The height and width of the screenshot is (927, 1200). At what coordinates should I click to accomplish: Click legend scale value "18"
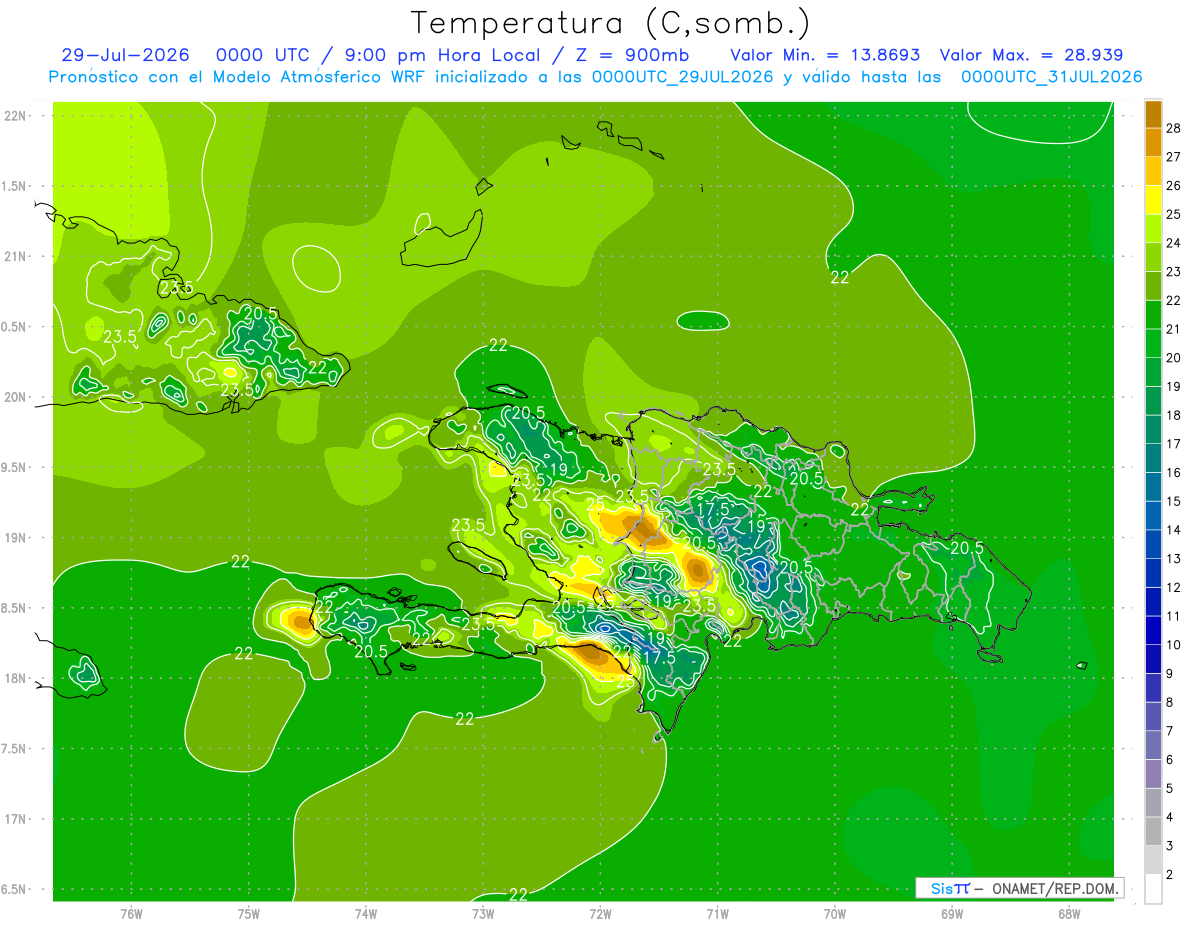click(x=1174, y=415)
